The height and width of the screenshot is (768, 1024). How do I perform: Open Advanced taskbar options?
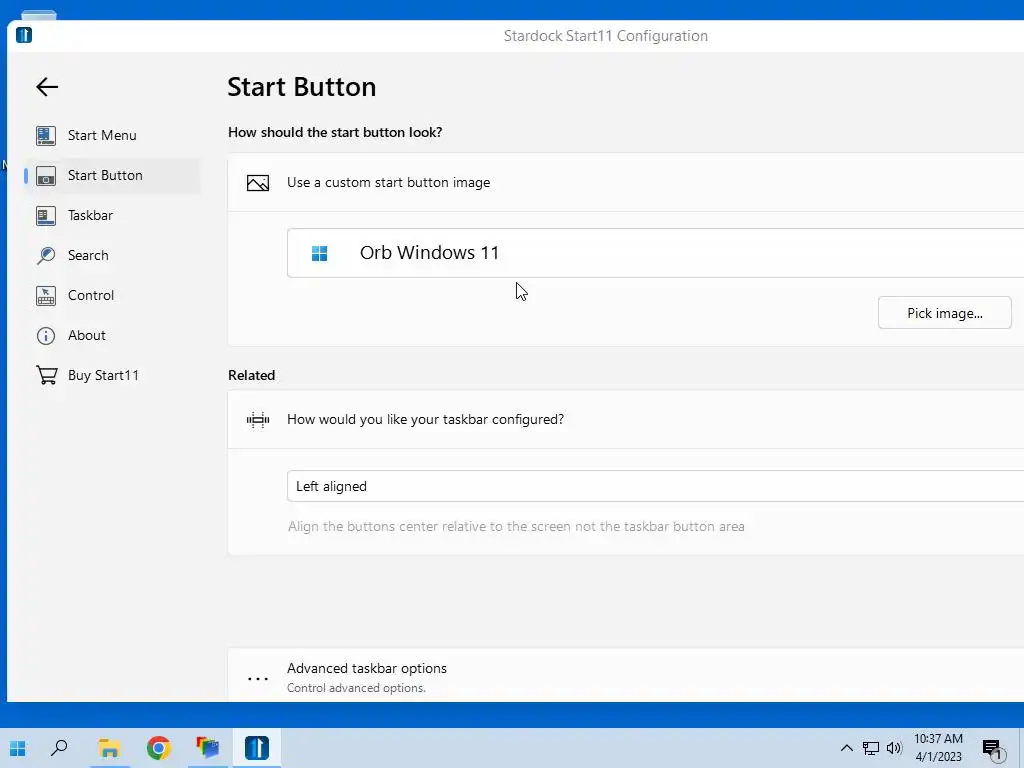pyautogui.click(x=626, y=675)
